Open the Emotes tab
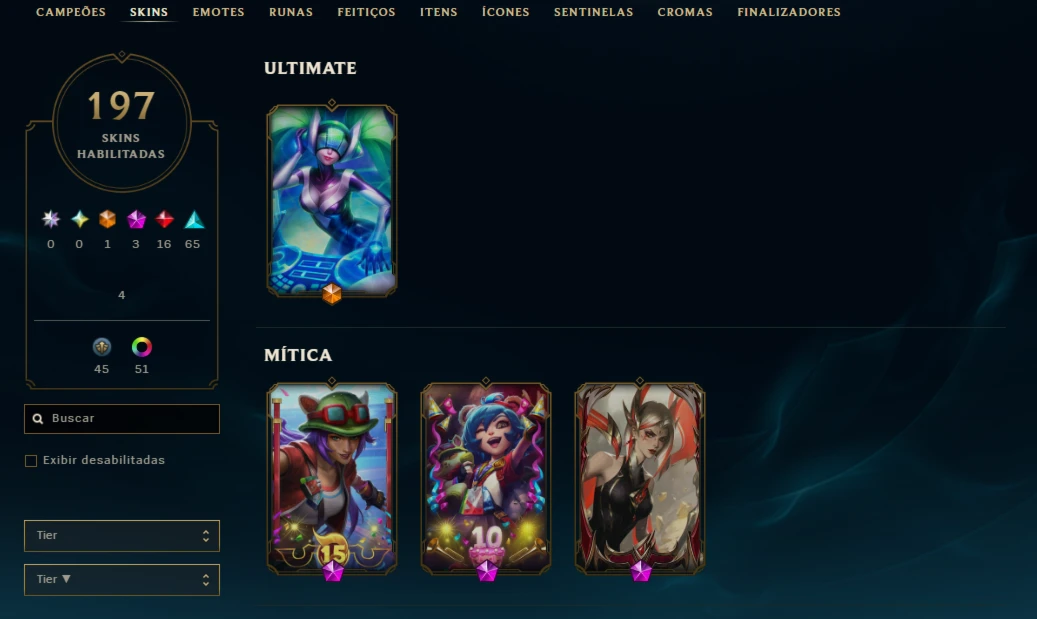The image size is (1037, 619). pos(218,12)
